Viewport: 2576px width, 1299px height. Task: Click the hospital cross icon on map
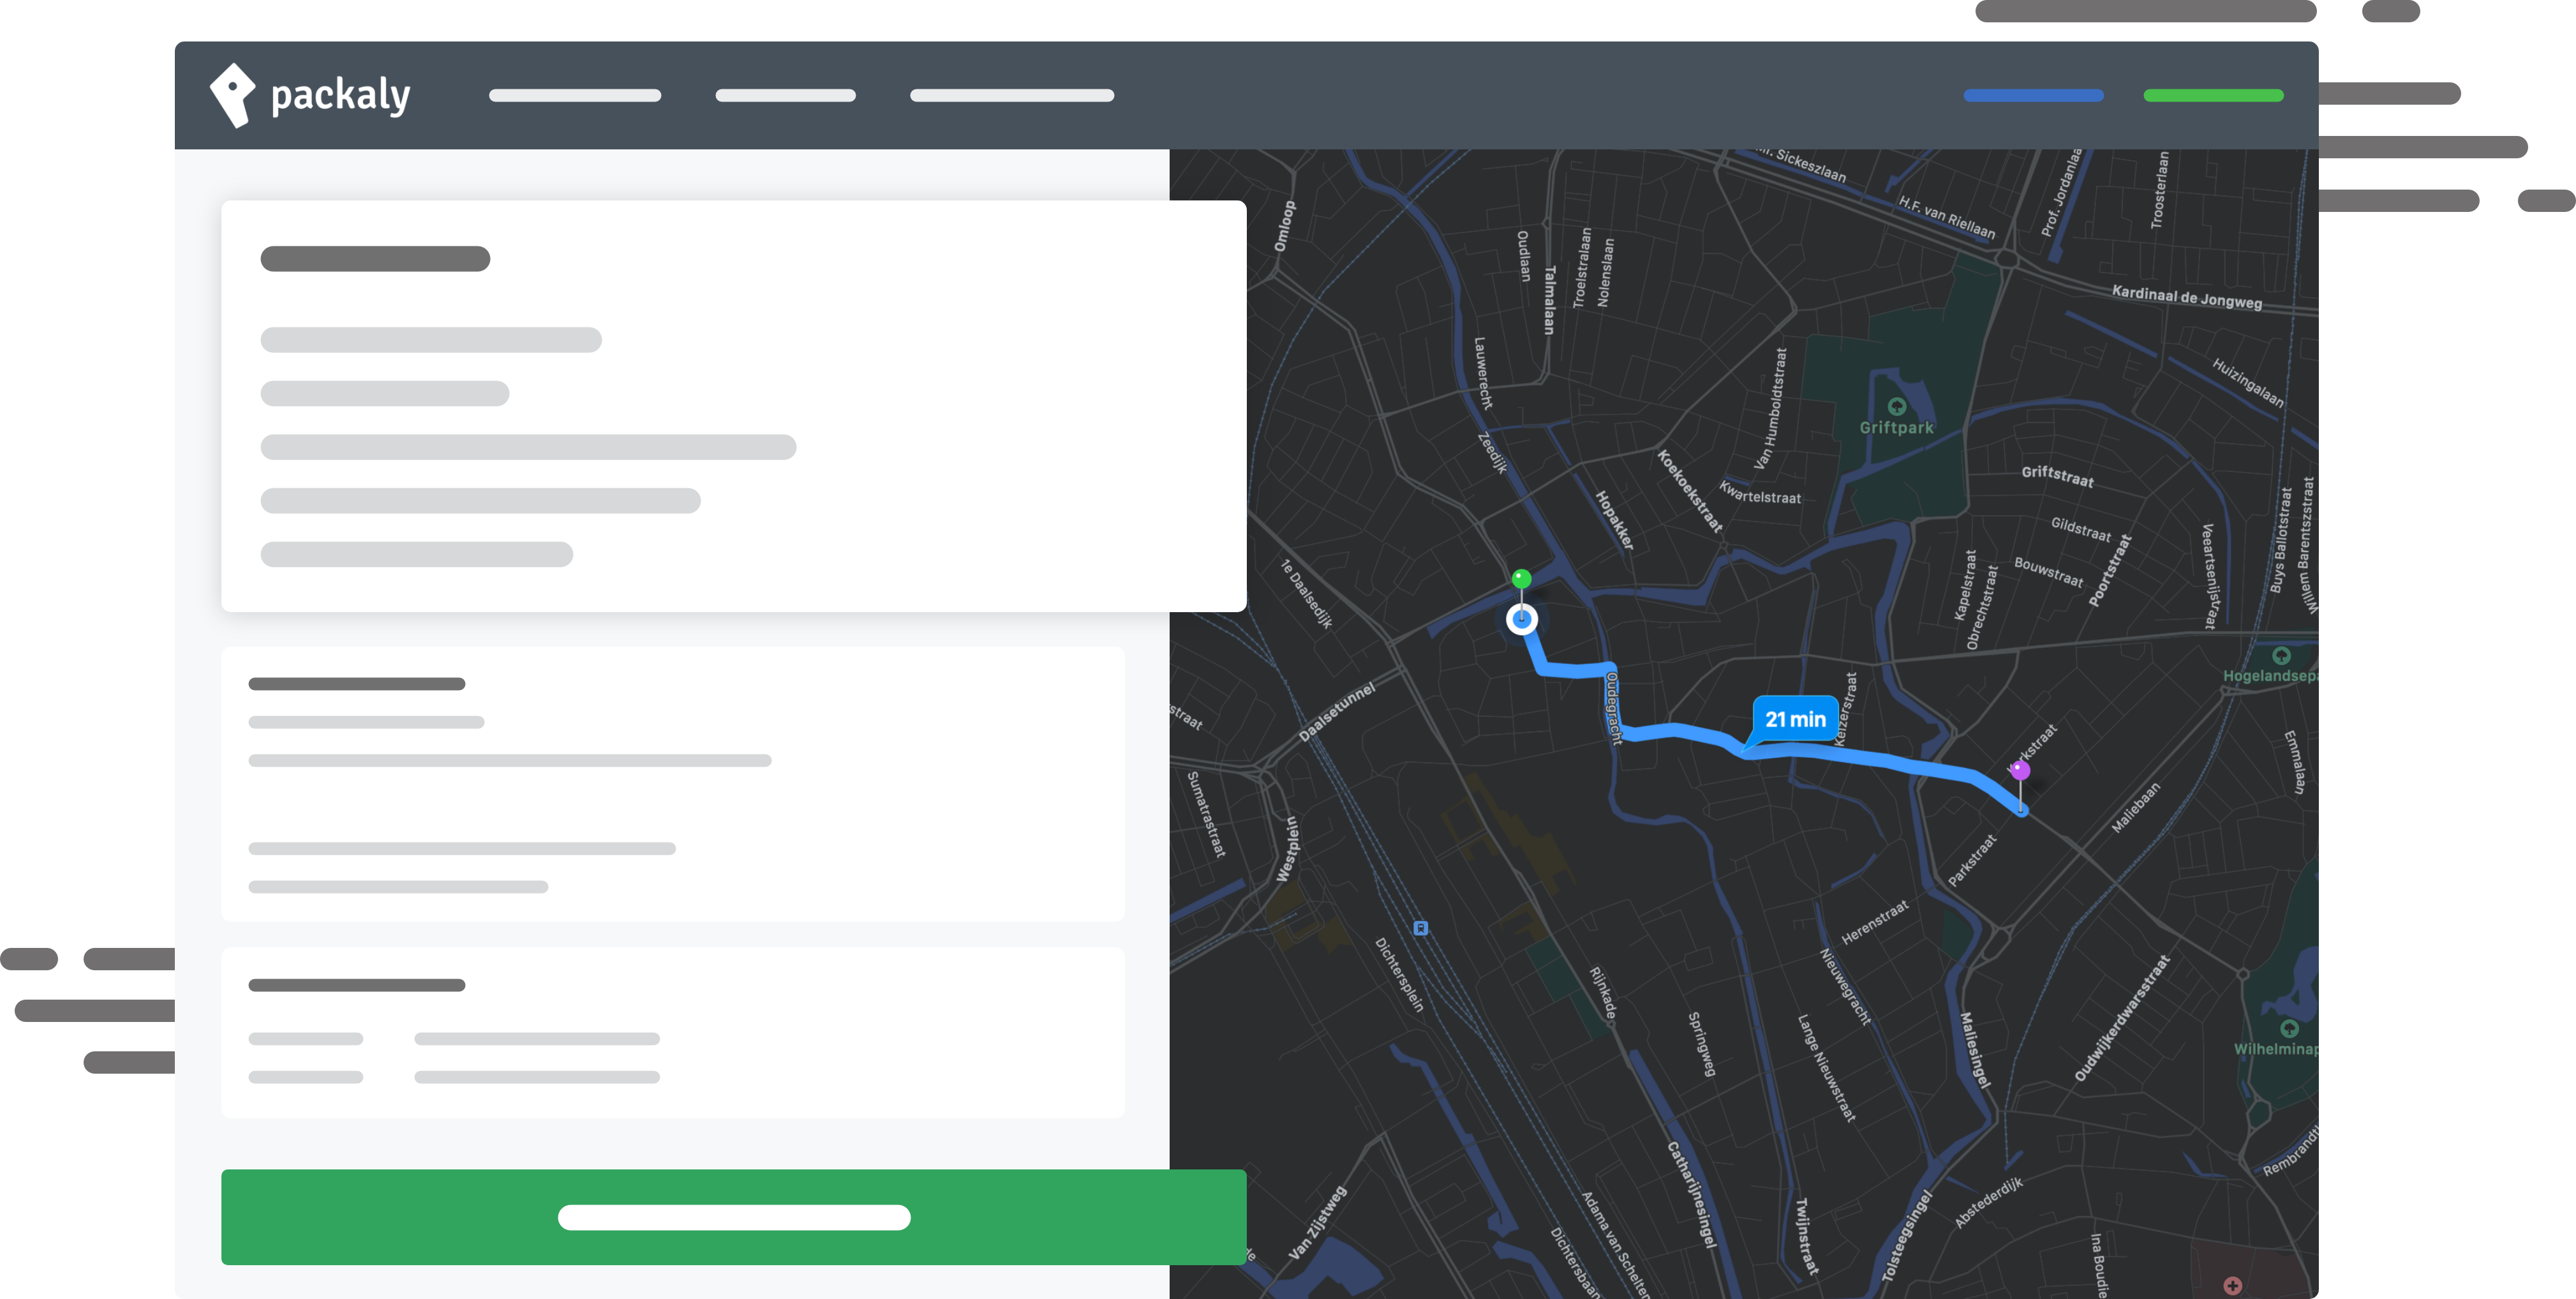[2232, 1285]
